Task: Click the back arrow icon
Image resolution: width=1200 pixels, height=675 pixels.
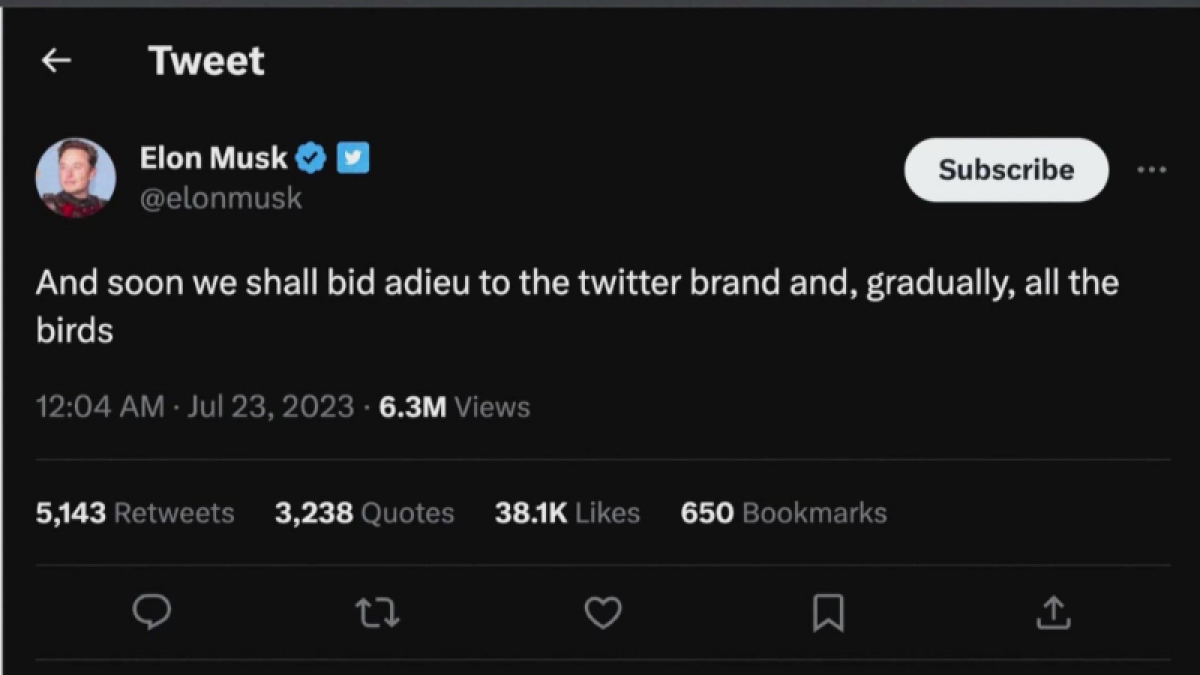Action: pos(56,61)
